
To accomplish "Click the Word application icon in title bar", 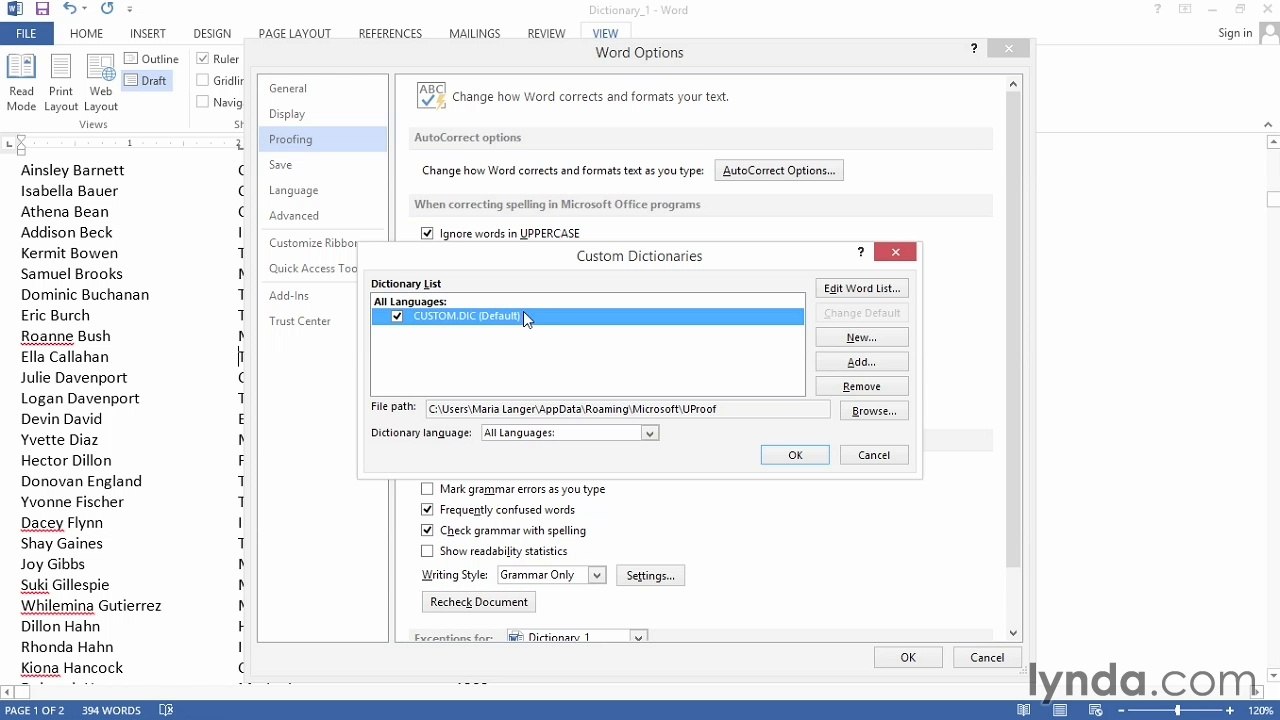I will pyautogui.click(x=15, y=9).
